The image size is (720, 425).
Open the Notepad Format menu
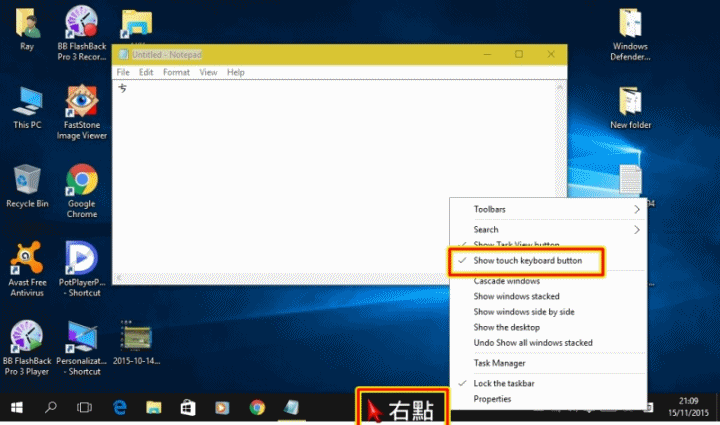tap(176, 73)
